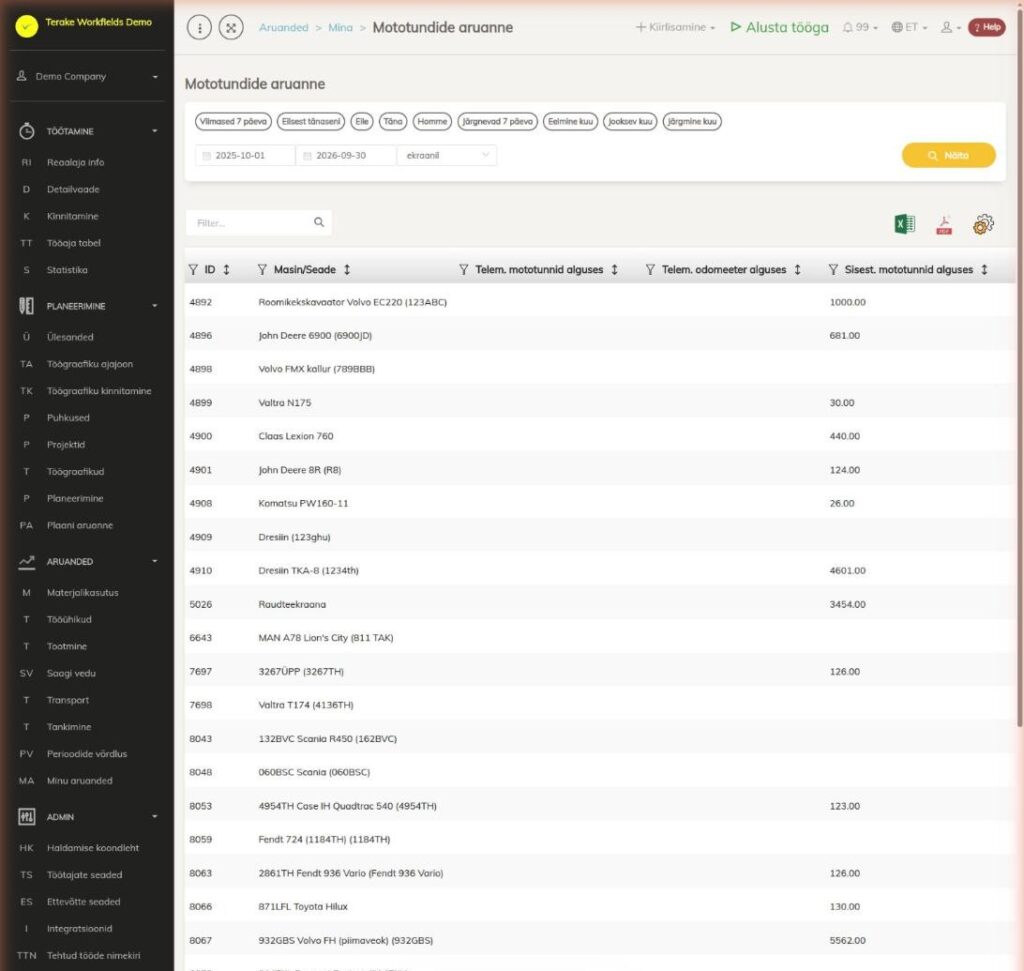Open notifications bell showing 99
1024x971 pixels.
click(x=859, y=27)
